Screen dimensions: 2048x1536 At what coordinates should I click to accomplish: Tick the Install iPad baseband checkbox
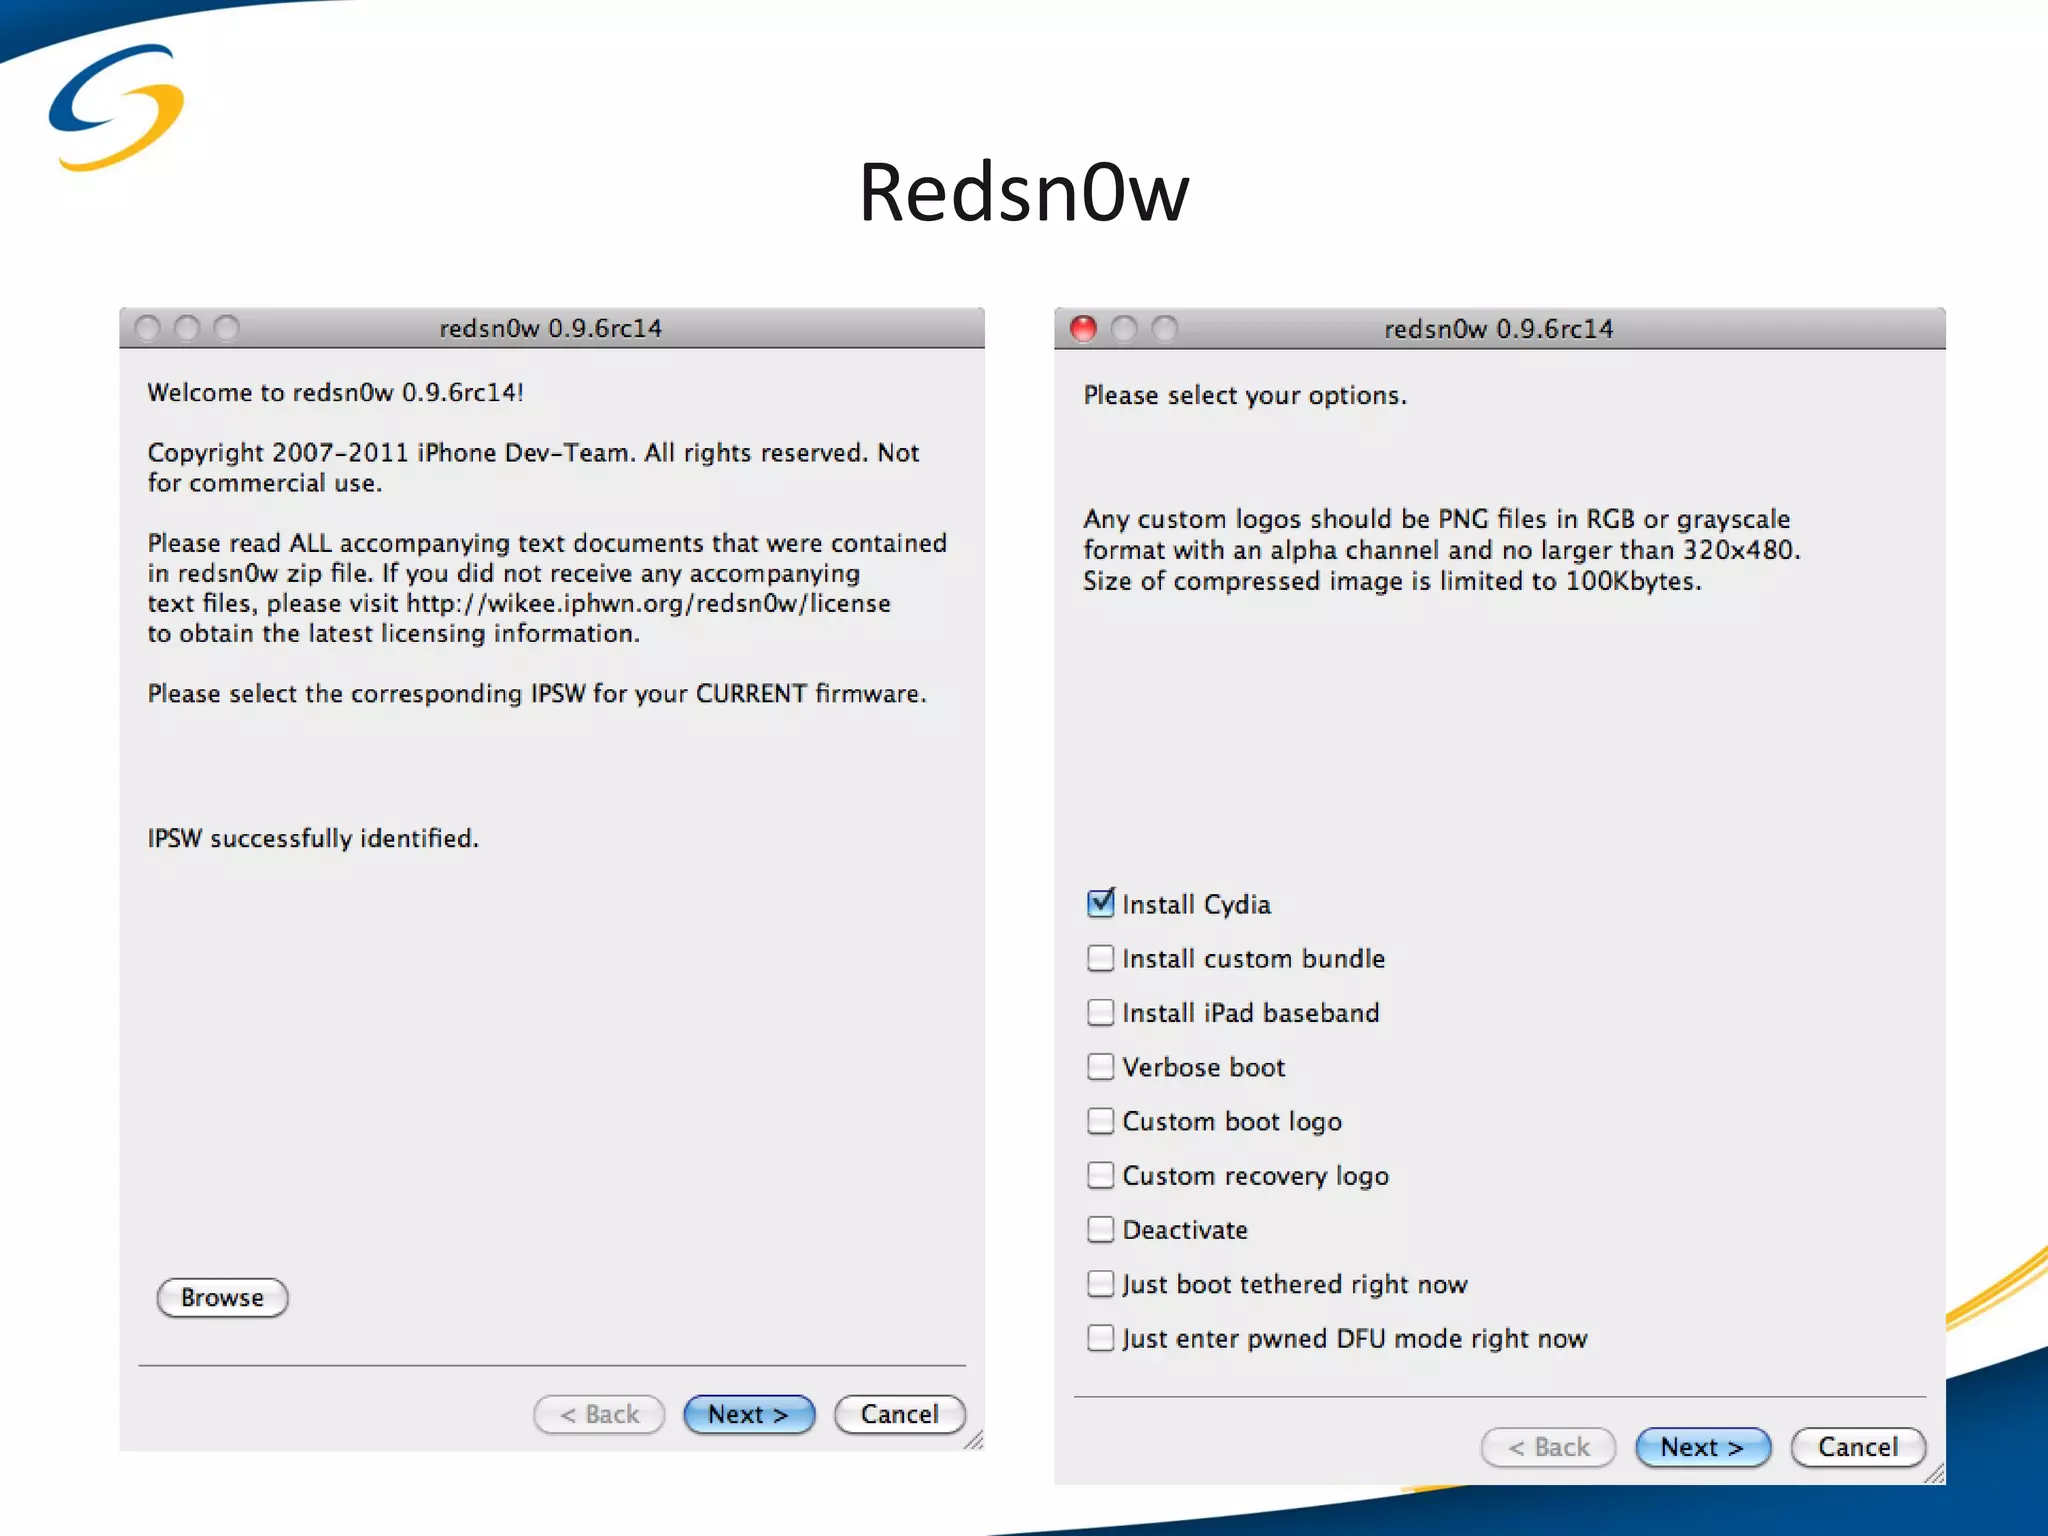pos(1100,1012)
